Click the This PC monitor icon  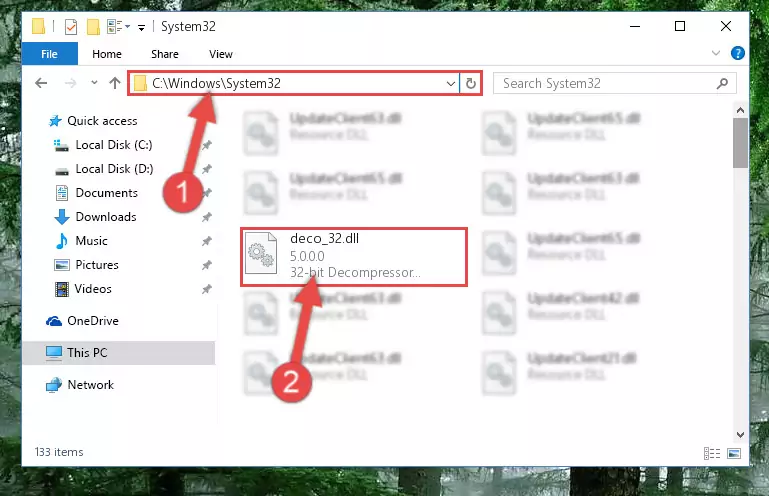pyautogui.click(x=53, y=353)
